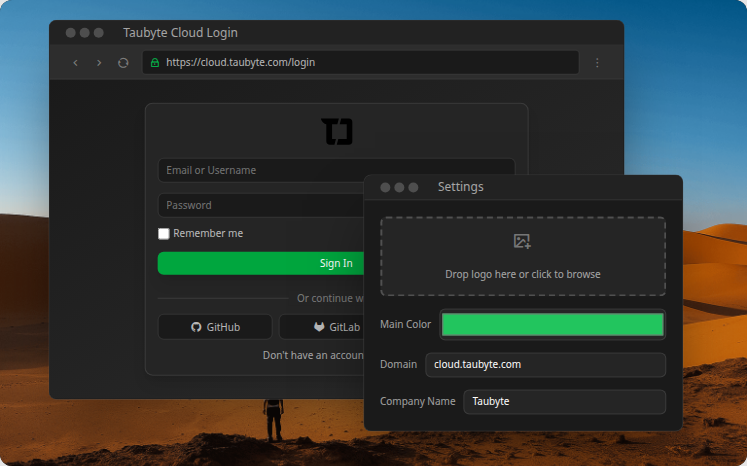Click first window dot of Settings window
This screenshot has height=466, width=747.
click(x=385, y=187)
